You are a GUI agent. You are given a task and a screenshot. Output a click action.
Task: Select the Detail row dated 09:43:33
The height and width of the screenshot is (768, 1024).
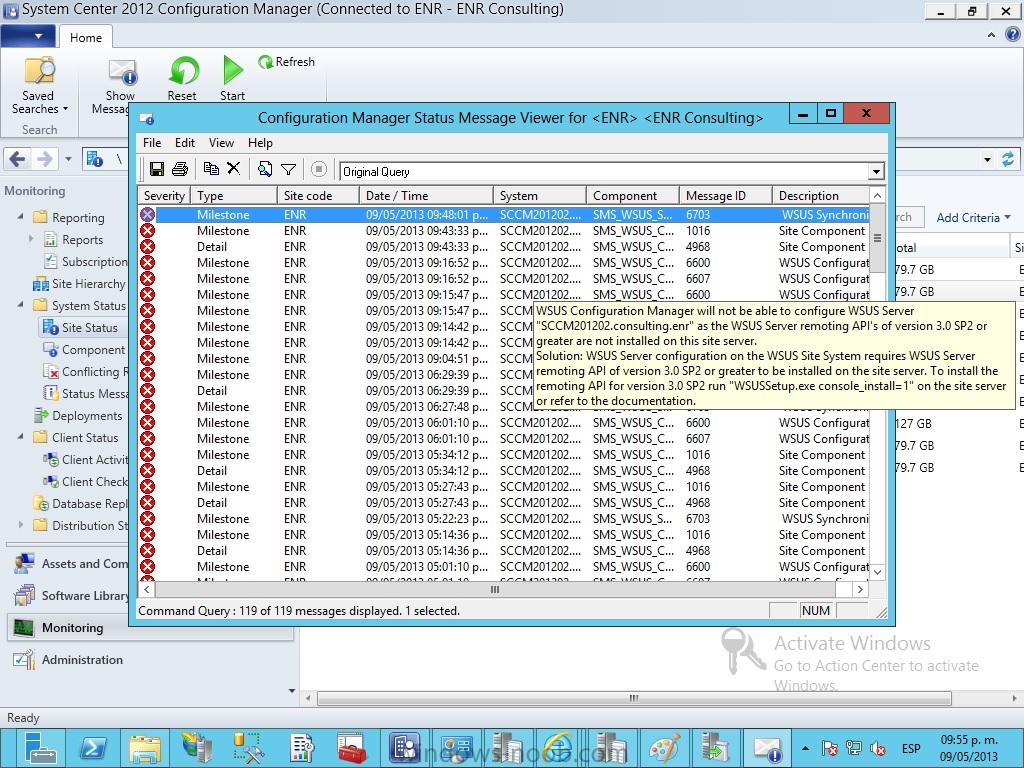pos(504,247)
